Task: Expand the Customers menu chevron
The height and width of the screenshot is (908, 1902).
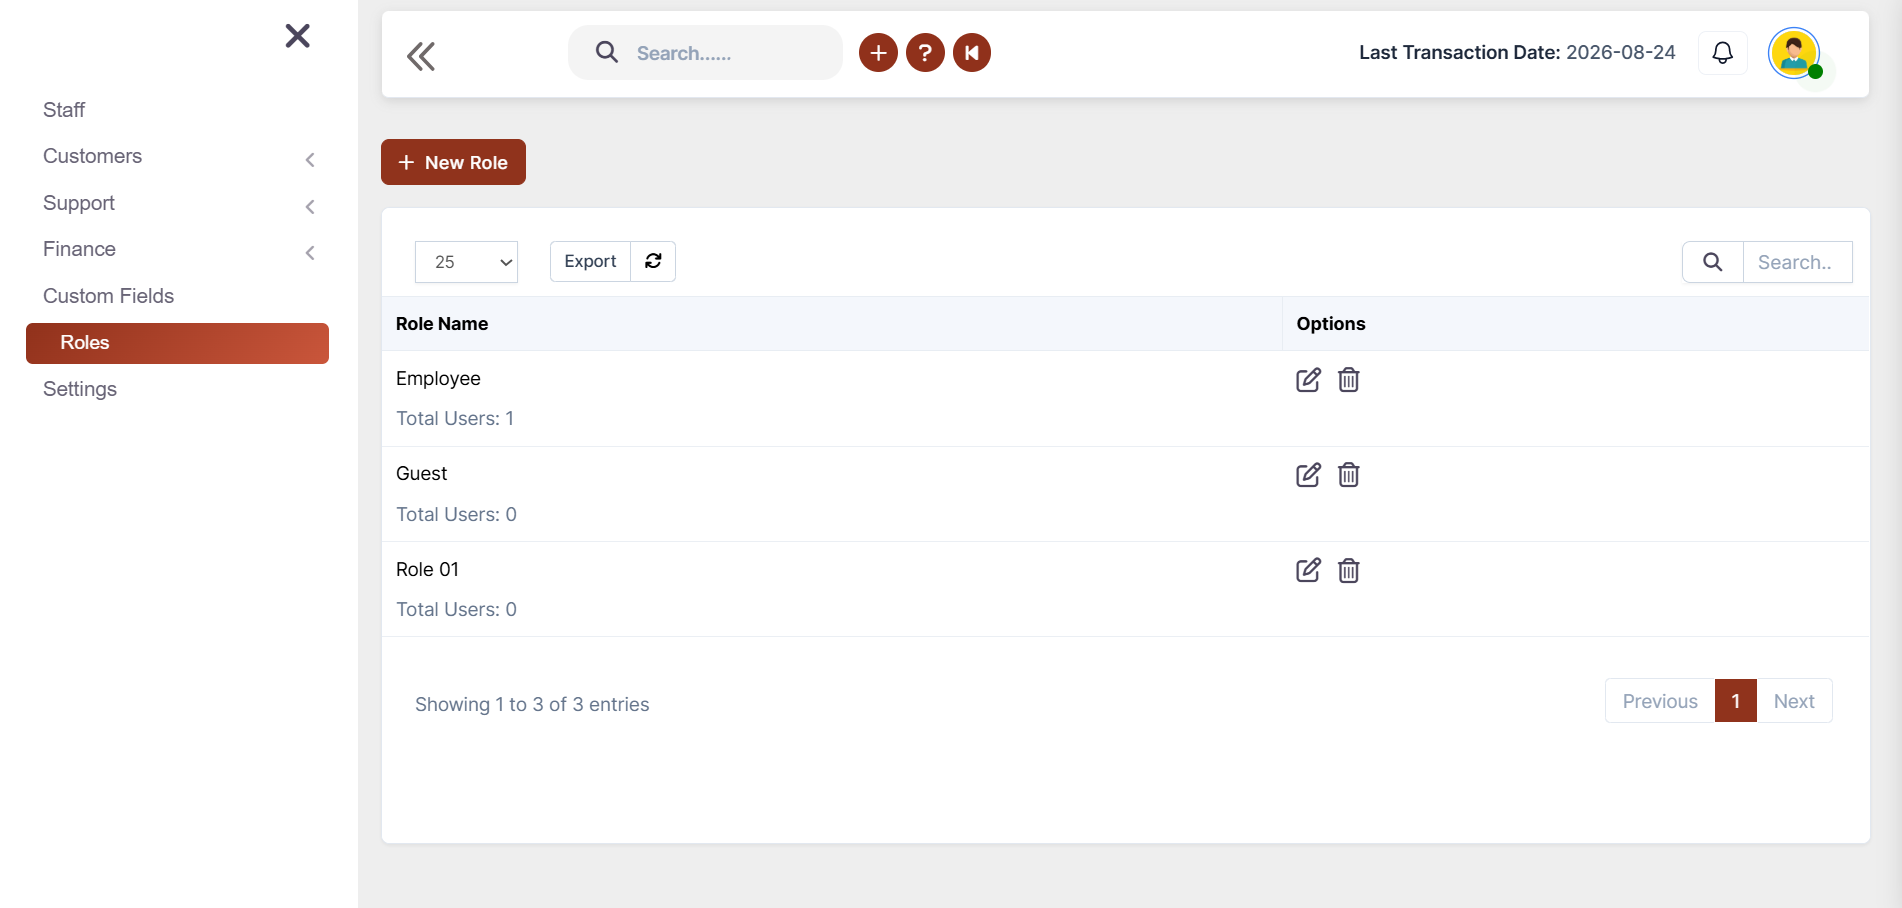Action: click(x=310, y=160)
